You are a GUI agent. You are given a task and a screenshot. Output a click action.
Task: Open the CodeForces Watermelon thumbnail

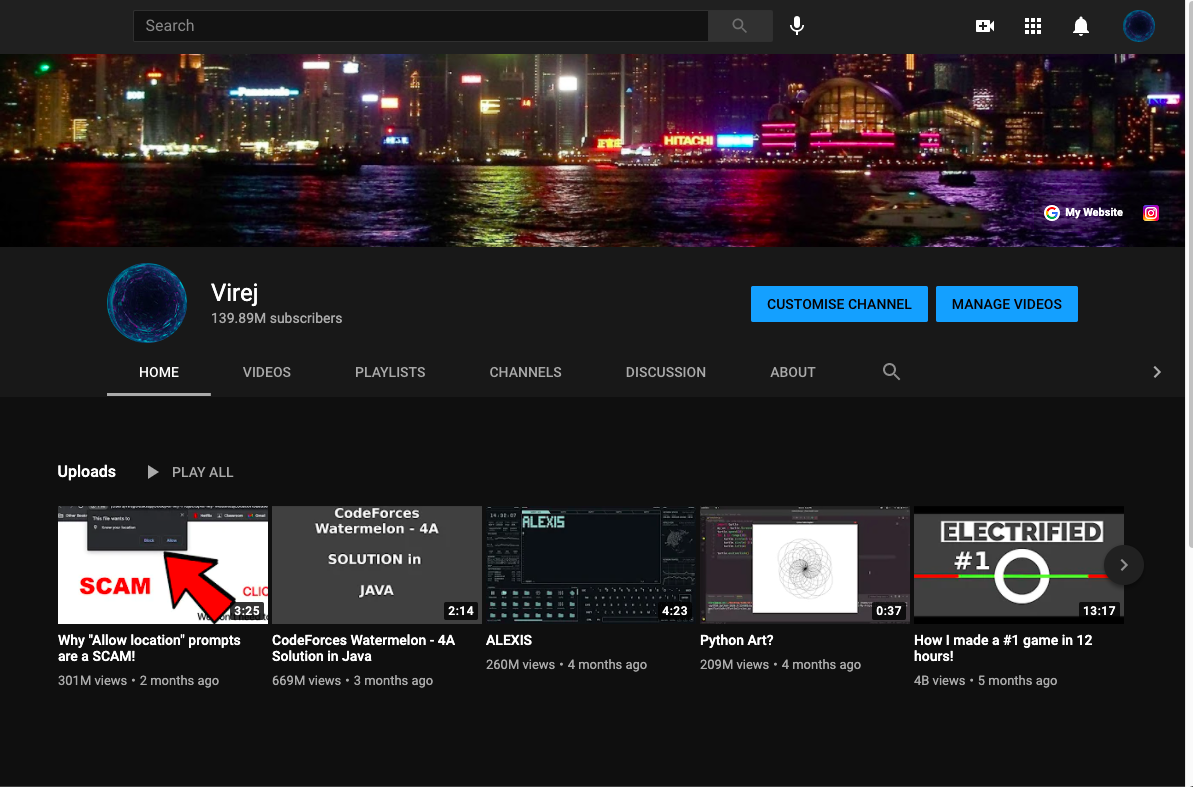[x=377, y=565]
